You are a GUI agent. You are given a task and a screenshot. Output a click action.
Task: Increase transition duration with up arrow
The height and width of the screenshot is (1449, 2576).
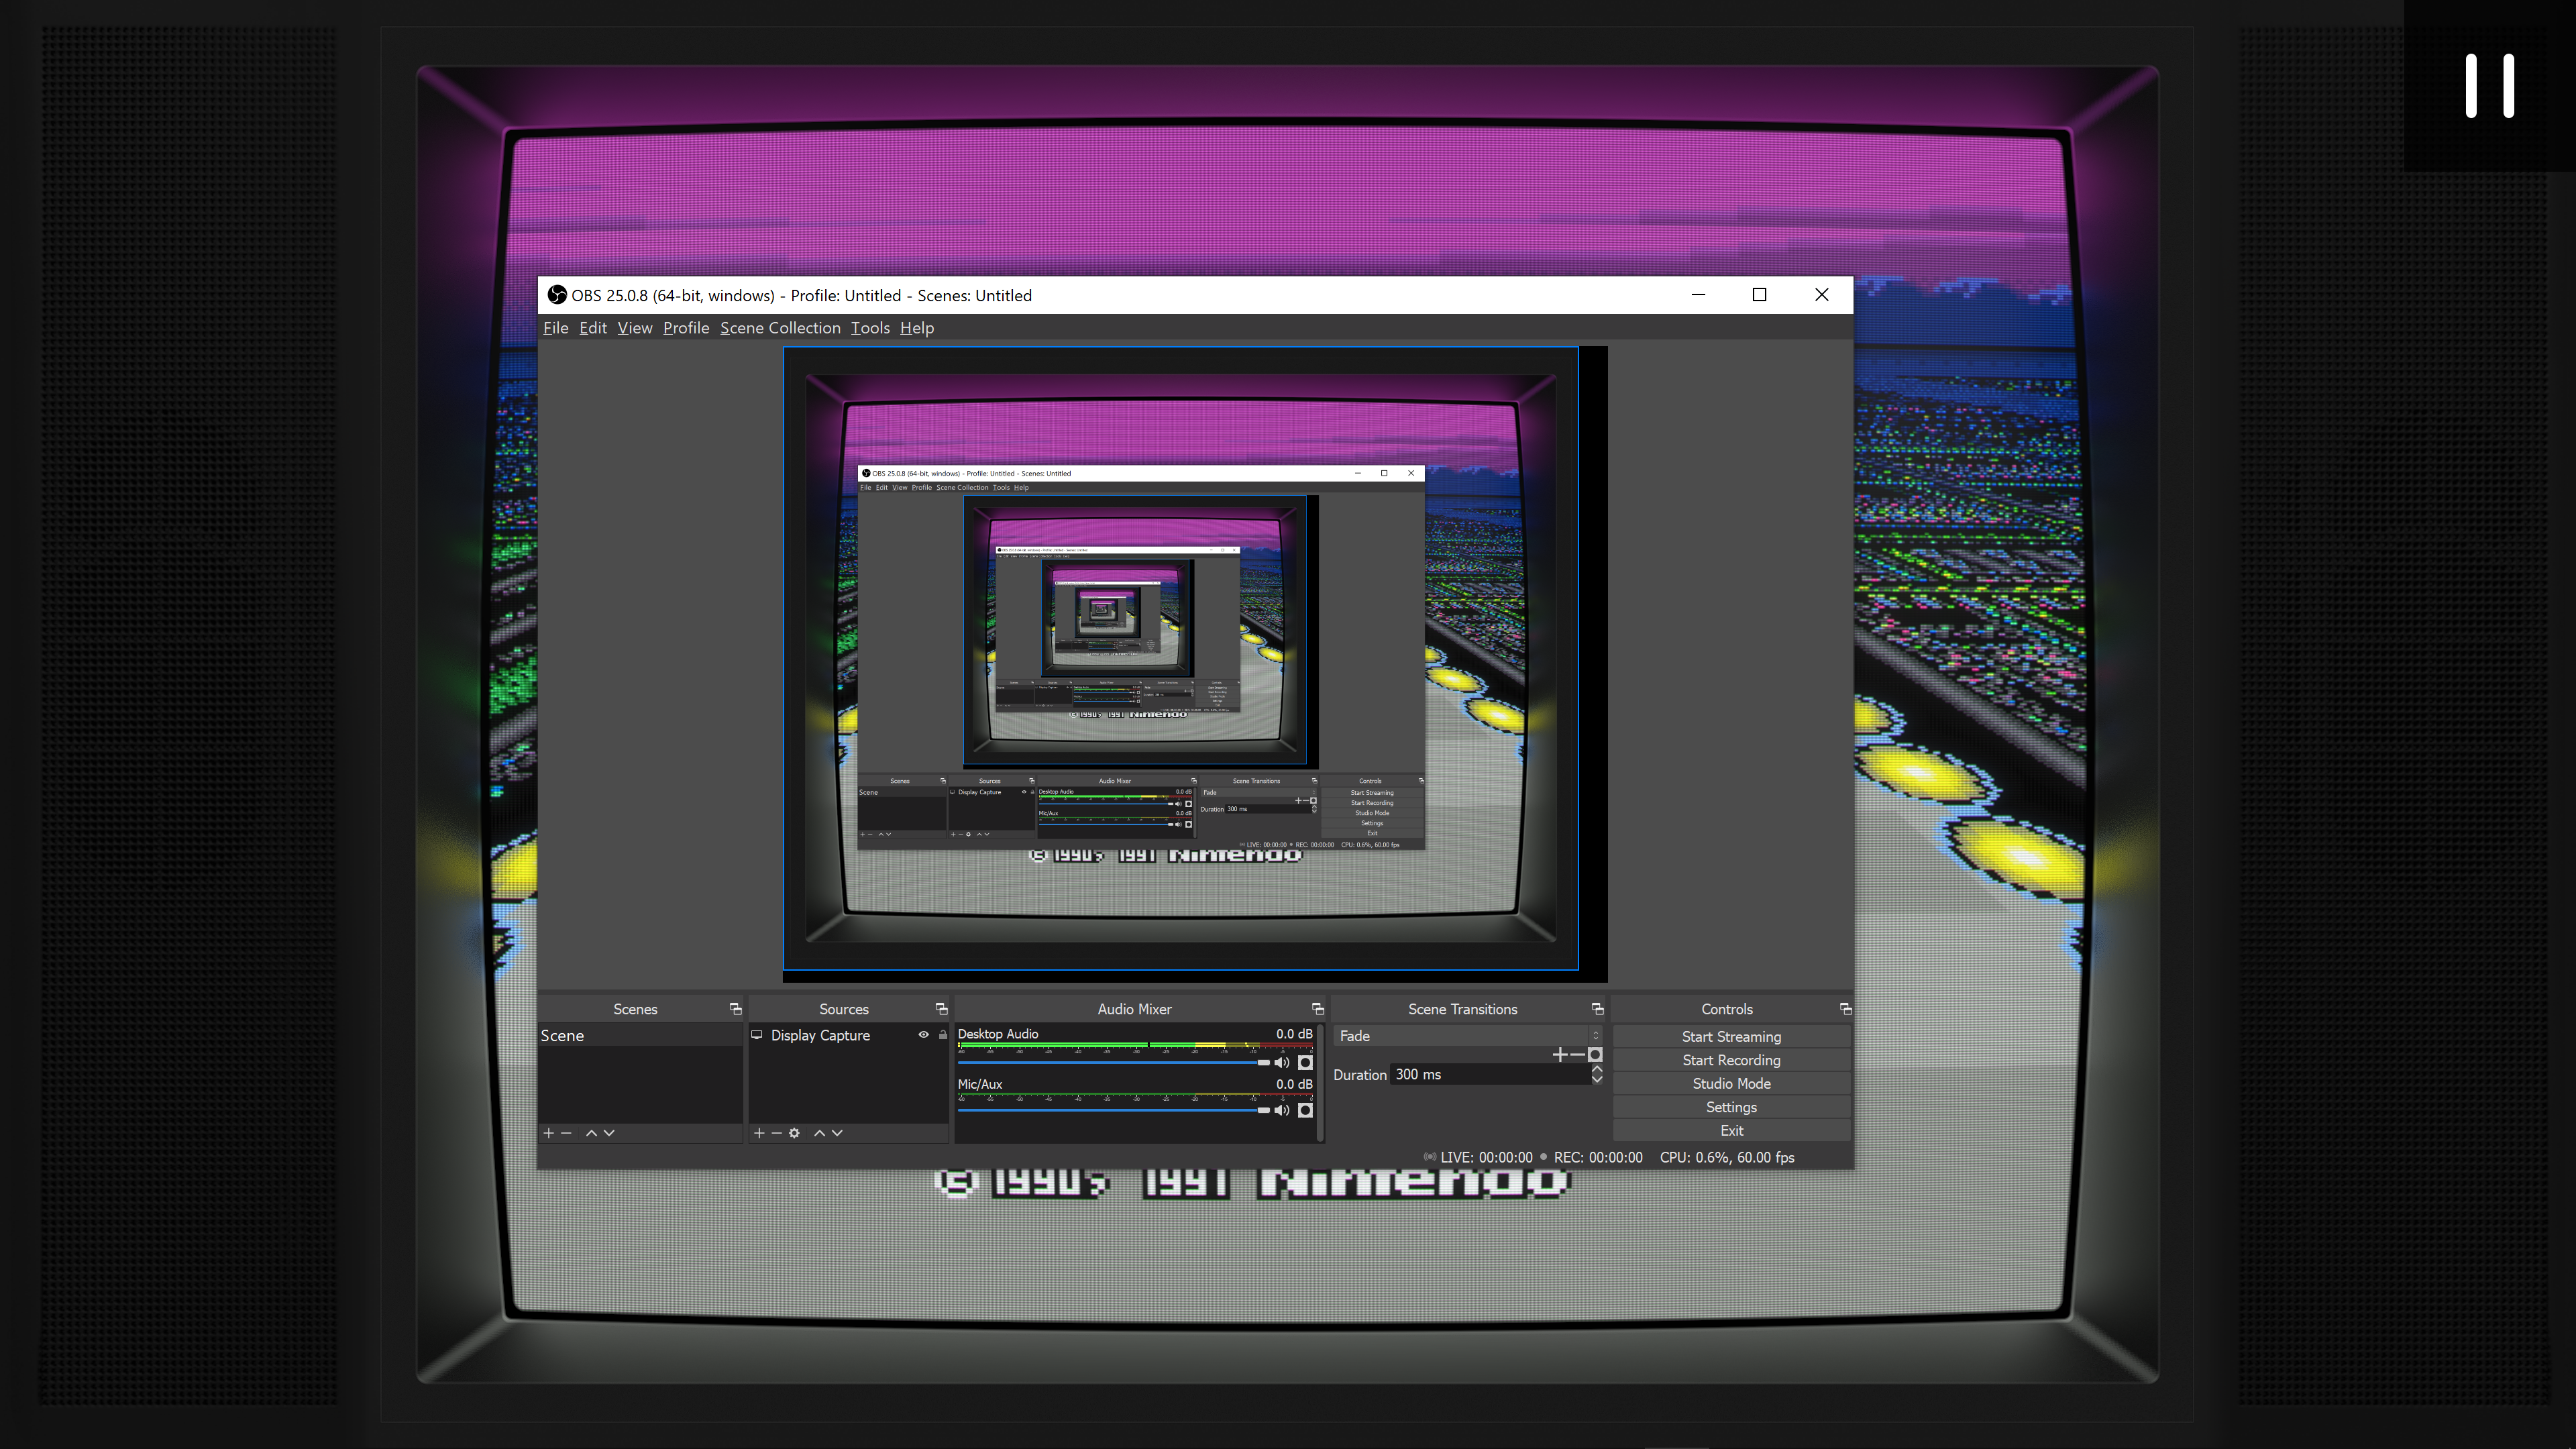[x=1597, y=1070]
